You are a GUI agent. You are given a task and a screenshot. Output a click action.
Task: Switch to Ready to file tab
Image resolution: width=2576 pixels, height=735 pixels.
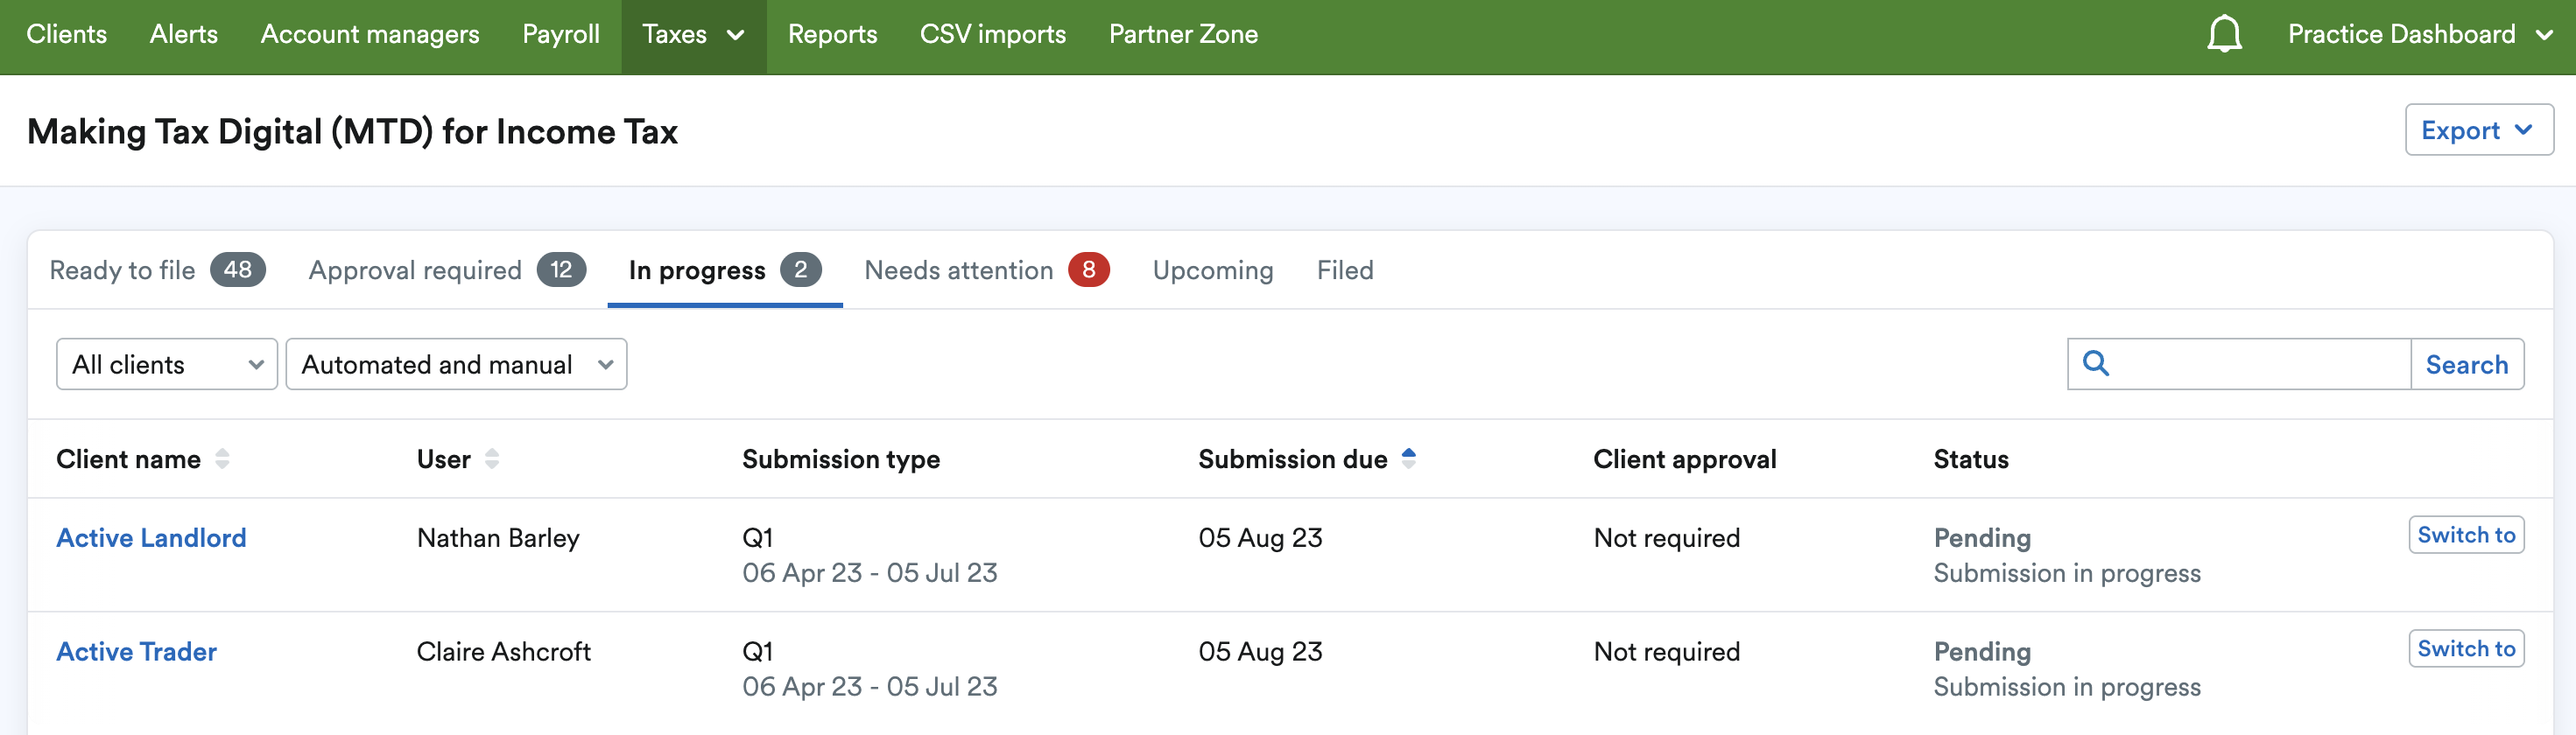click(157, 270)
